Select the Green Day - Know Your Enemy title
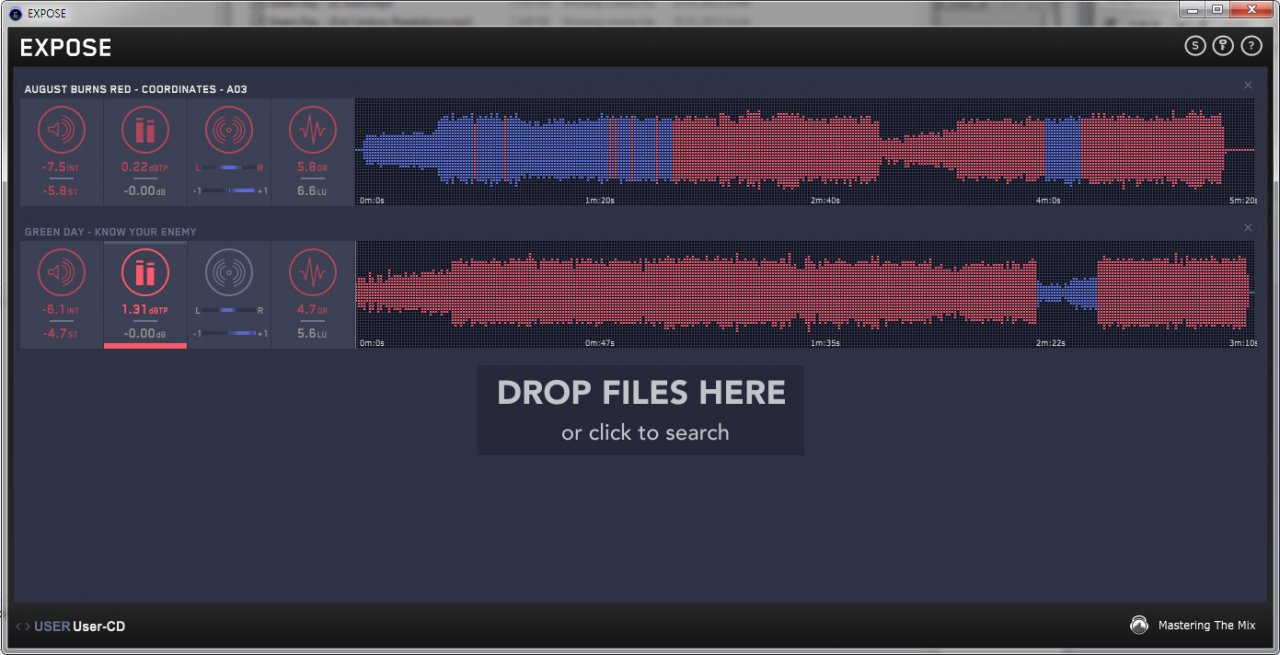The width and height of the screenshot is (1280, 655). pos(110,232)
